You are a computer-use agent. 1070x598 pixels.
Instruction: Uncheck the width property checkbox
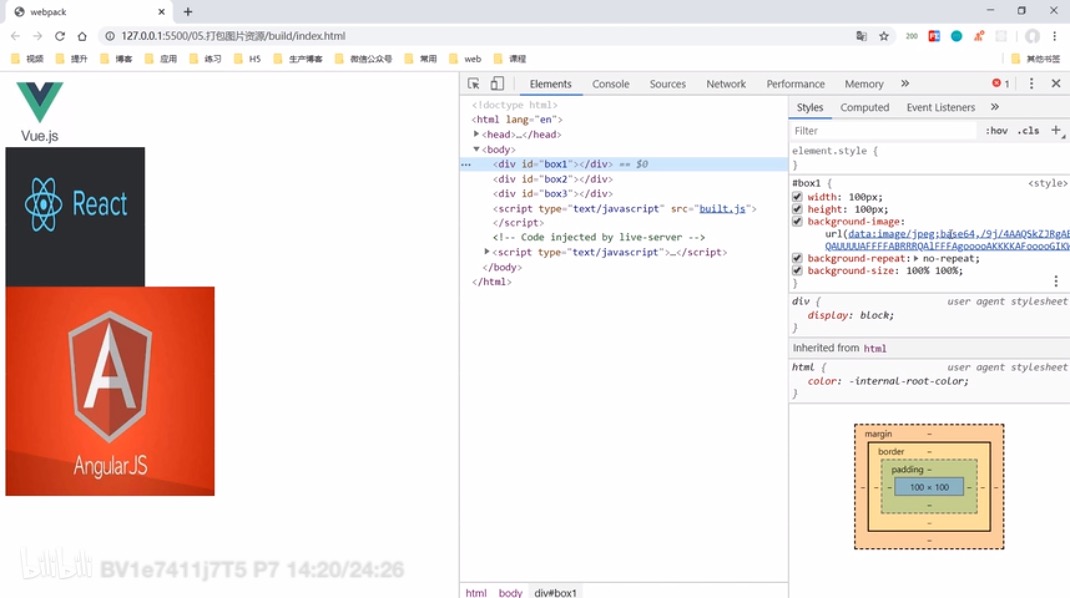(x=797, y=197)
